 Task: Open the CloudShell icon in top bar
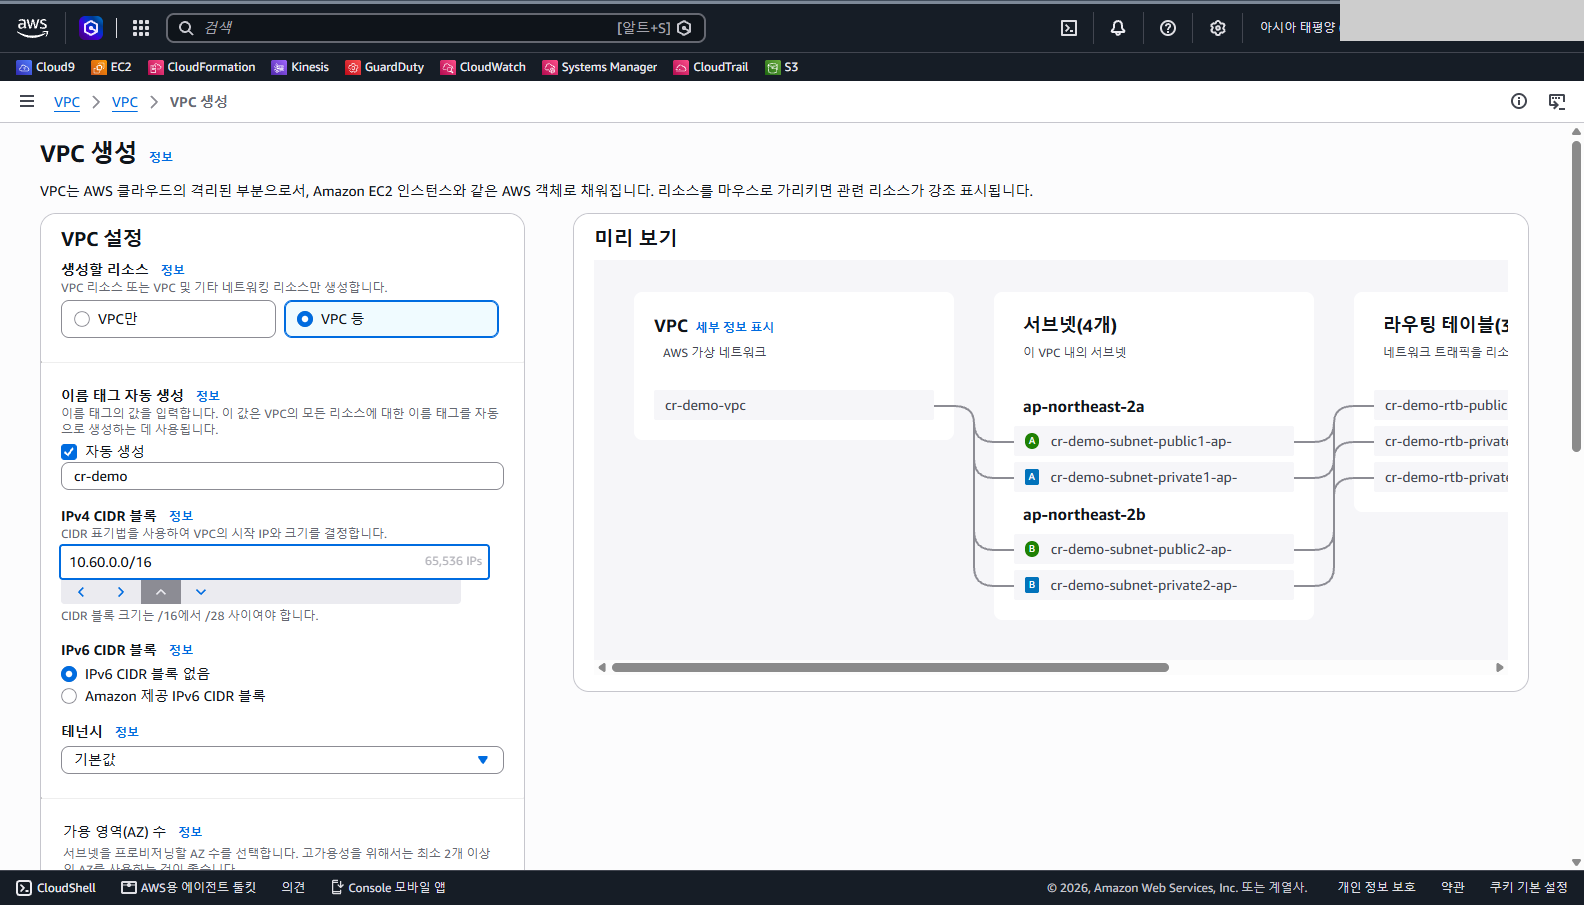(x=1069, y=28)
